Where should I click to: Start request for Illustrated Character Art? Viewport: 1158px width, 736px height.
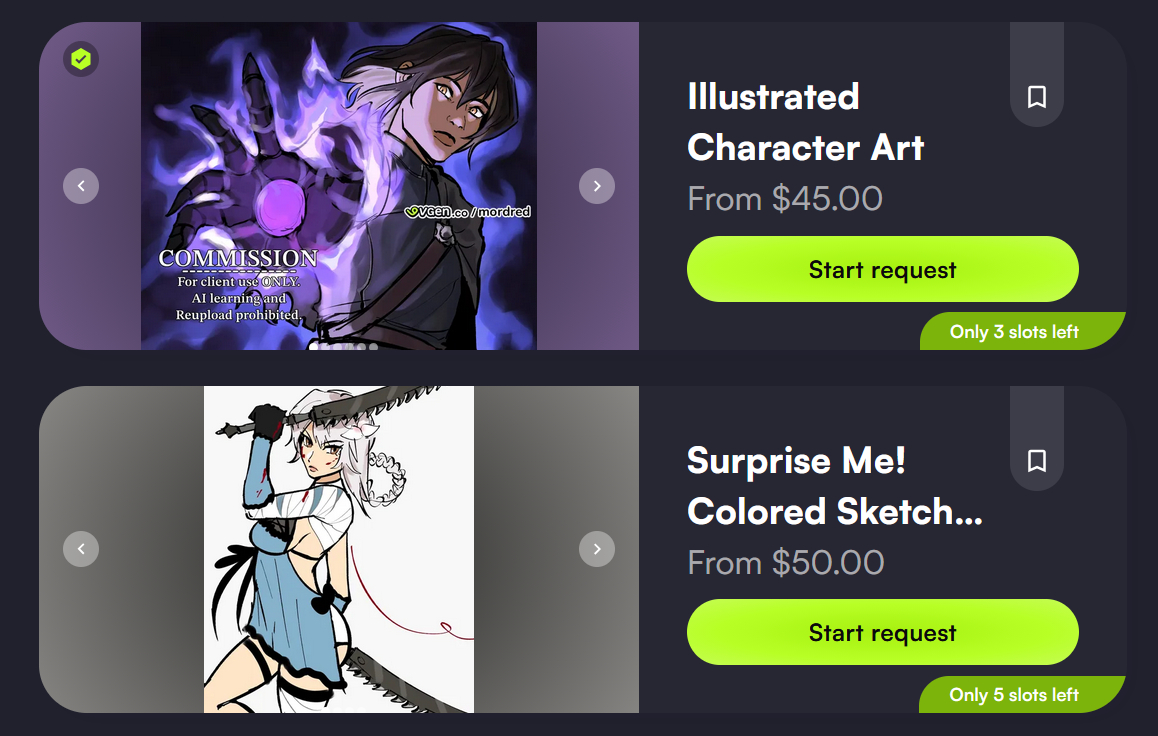click(x=883, y=269)
